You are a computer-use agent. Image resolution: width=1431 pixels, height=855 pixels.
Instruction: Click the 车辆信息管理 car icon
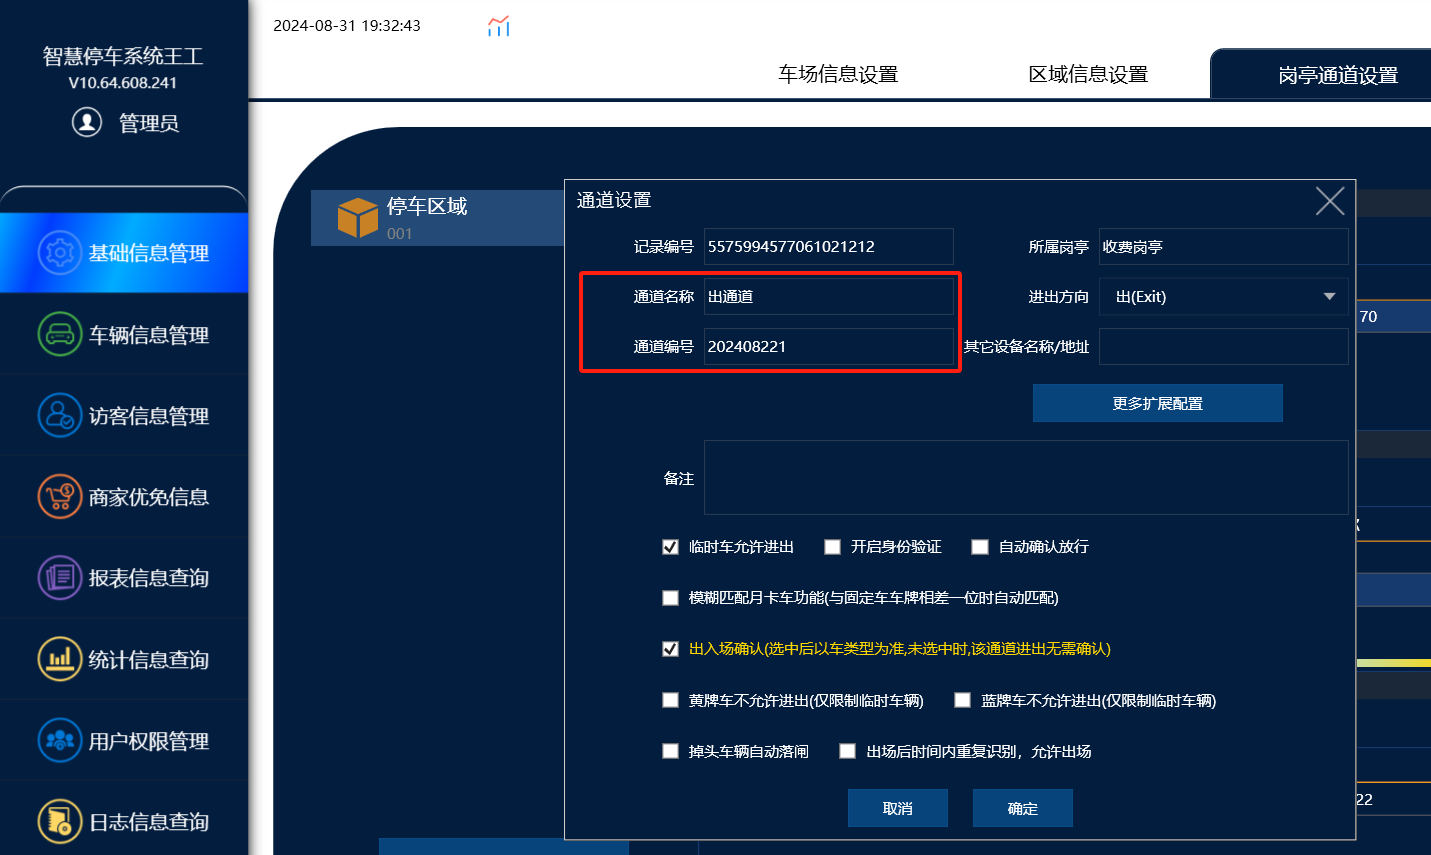click(x=60, y=334)
